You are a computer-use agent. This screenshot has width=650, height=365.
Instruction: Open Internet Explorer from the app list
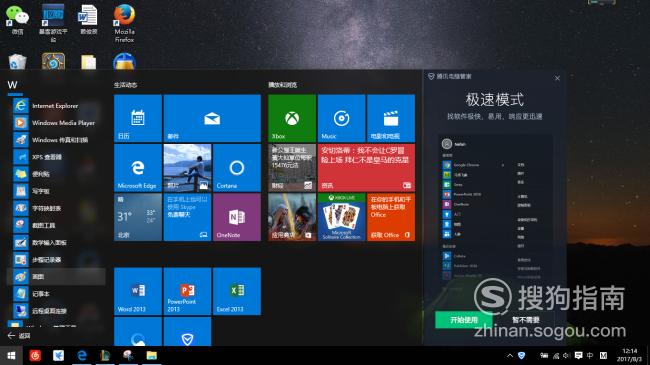(56, 106)
